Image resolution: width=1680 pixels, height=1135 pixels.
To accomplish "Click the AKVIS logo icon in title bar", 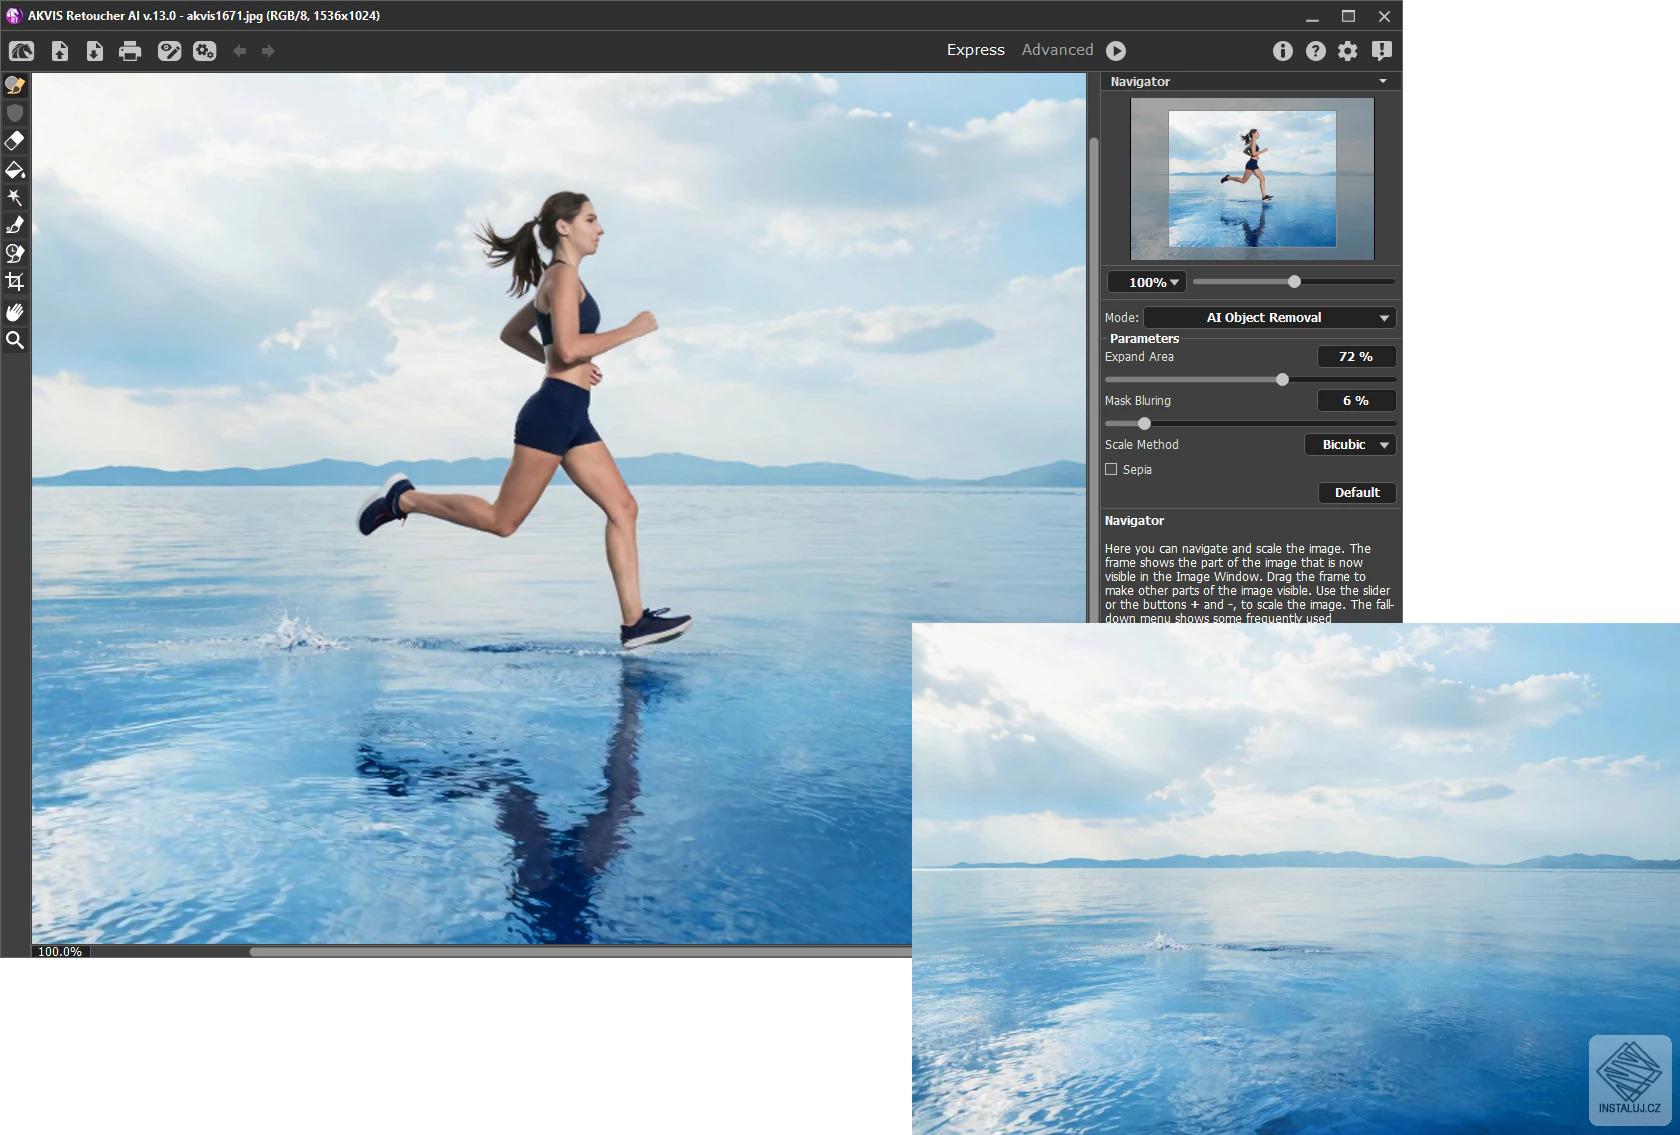I will [14, 15].
